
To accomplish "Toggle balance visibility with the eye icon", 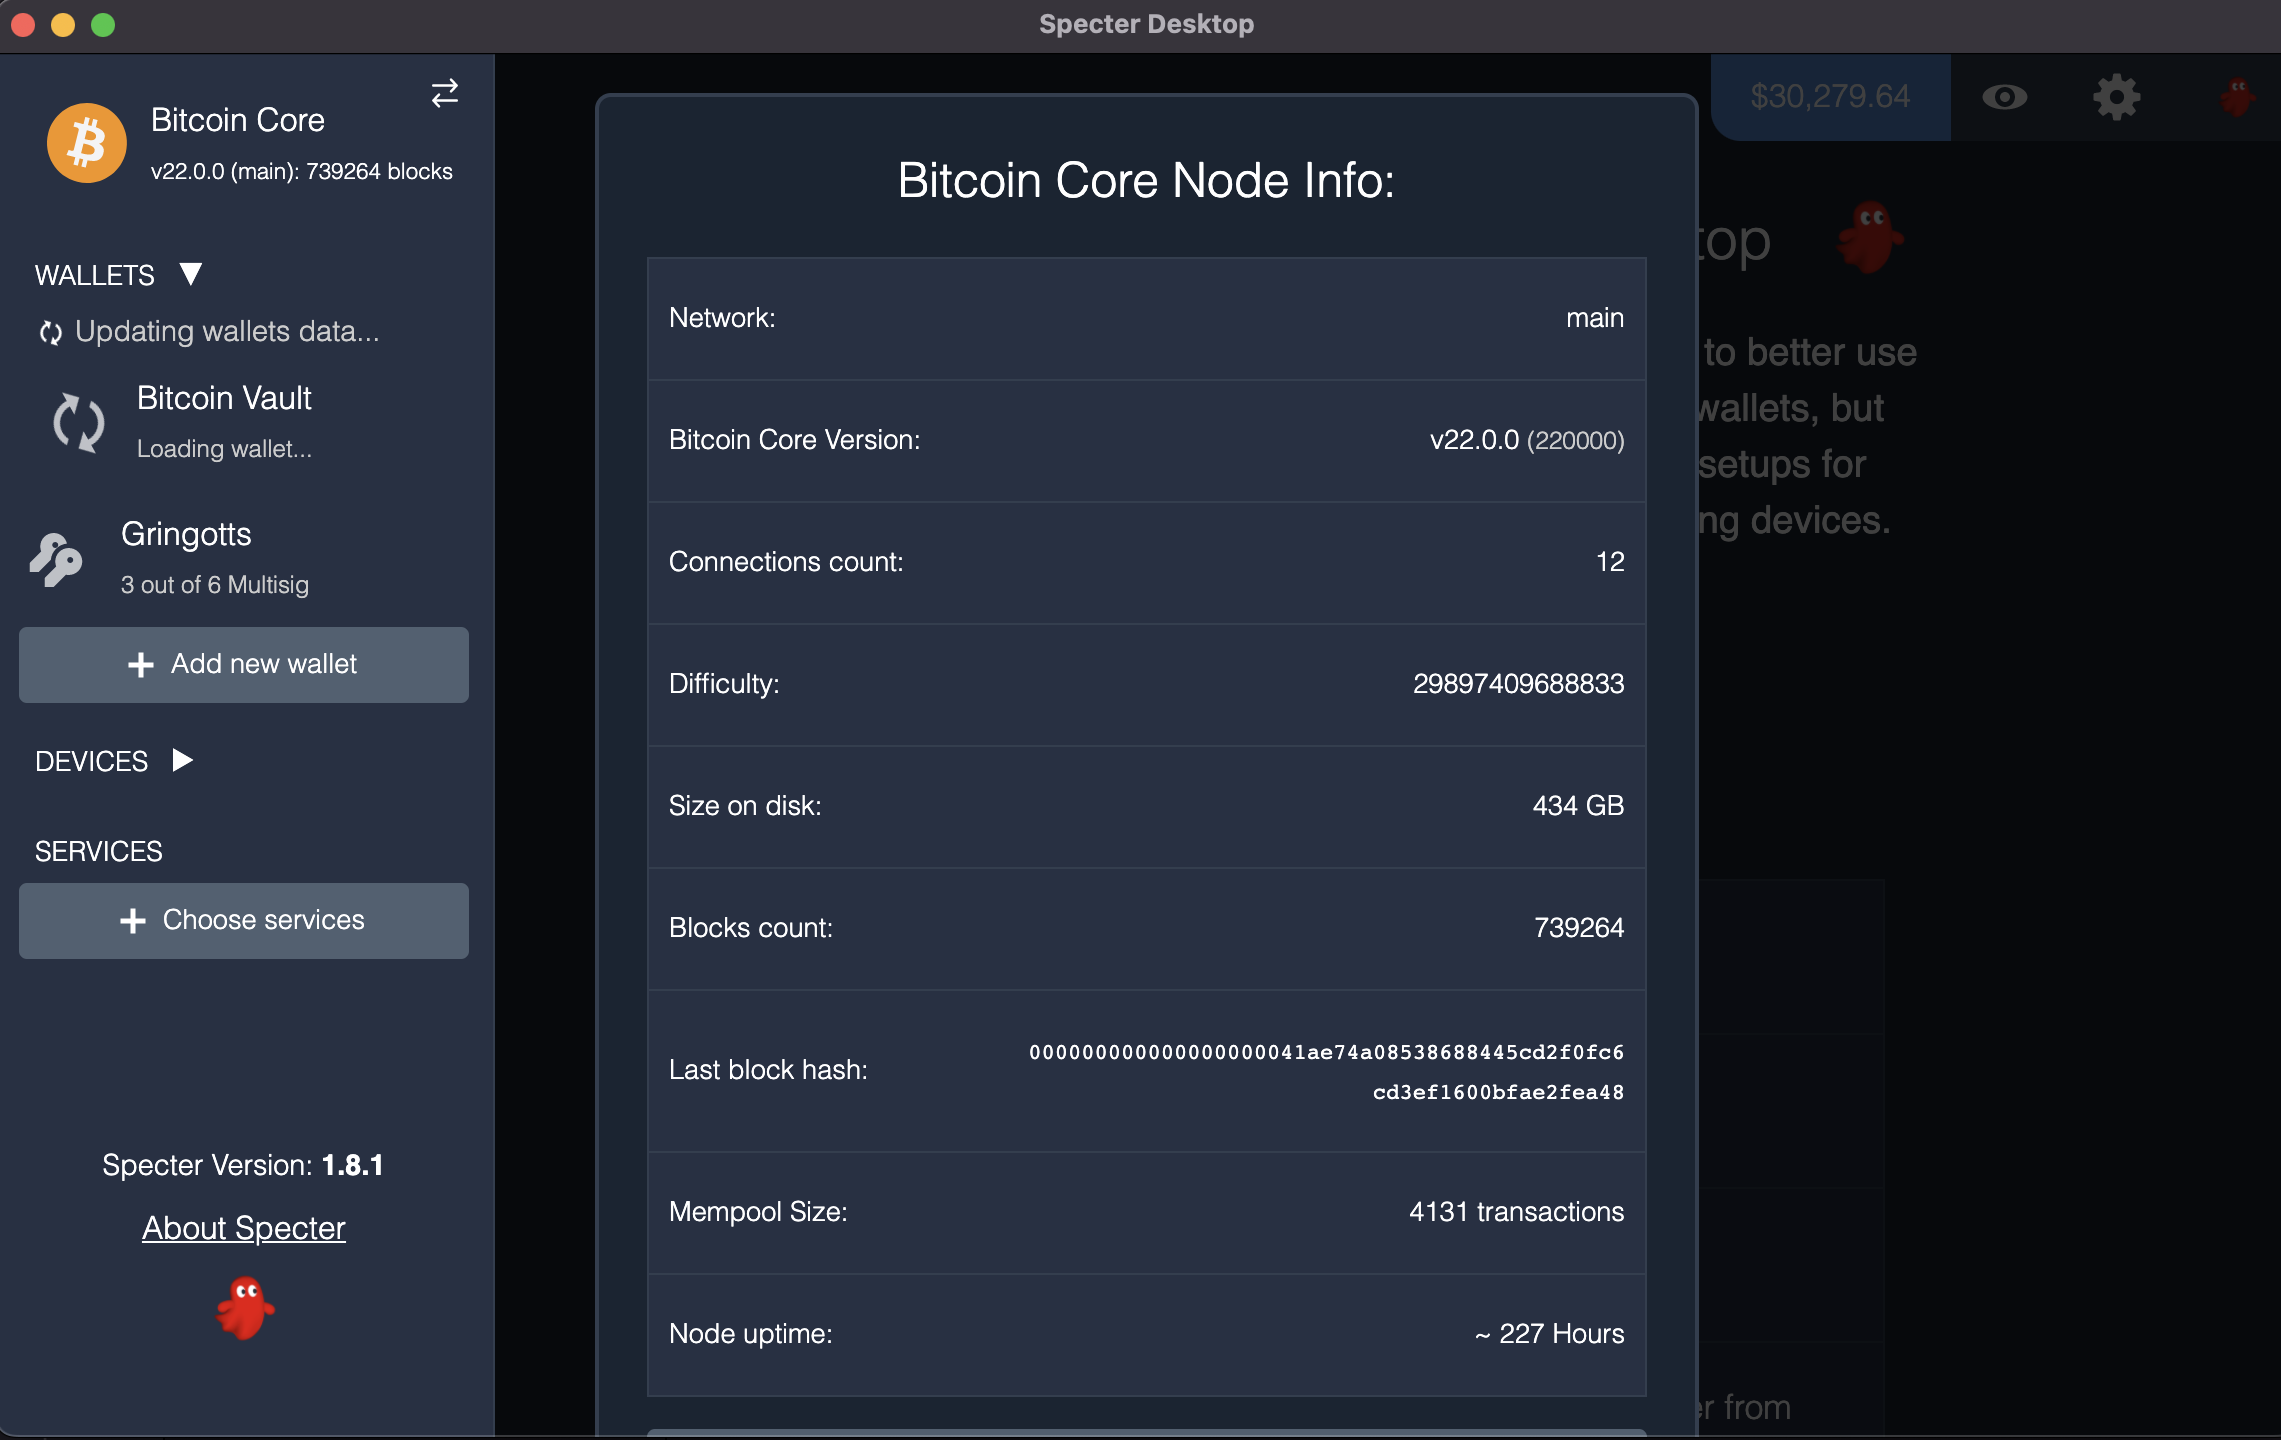I will [2006, 96].
